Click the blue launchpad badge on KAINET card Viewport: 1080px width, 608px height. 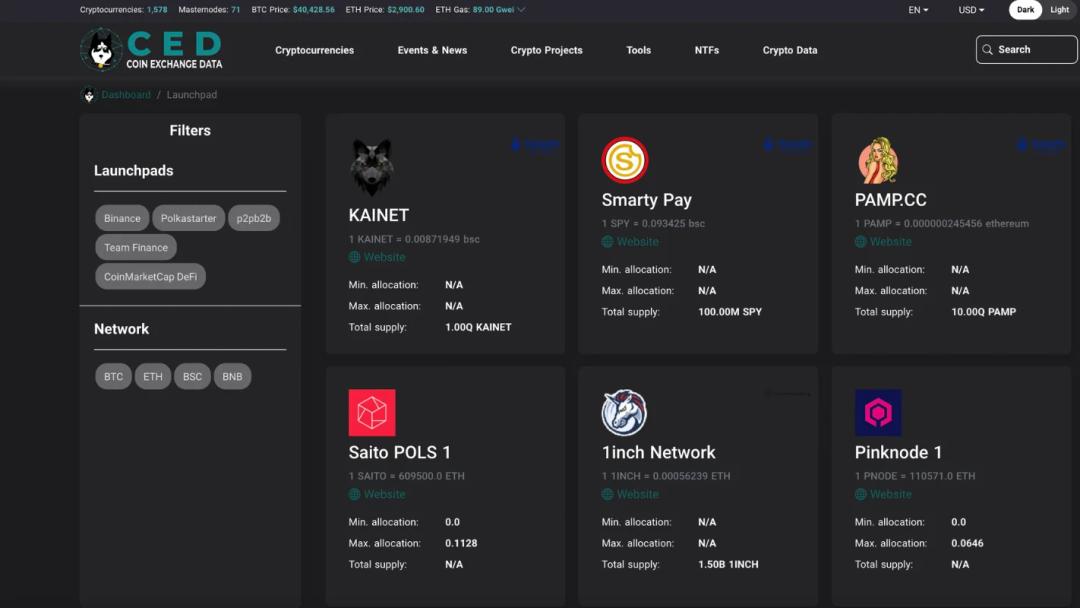(534, 144)
